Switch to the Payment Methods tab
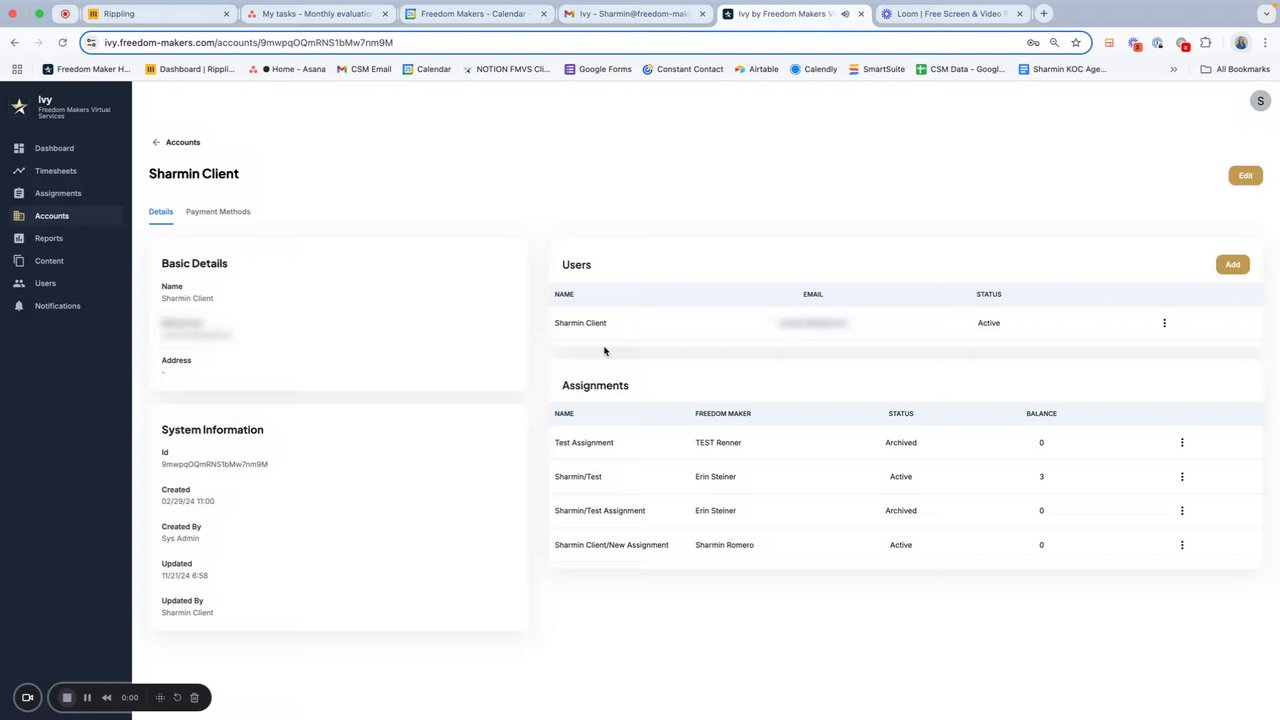Screen dimensions: 1280x720 coord(218,212)
